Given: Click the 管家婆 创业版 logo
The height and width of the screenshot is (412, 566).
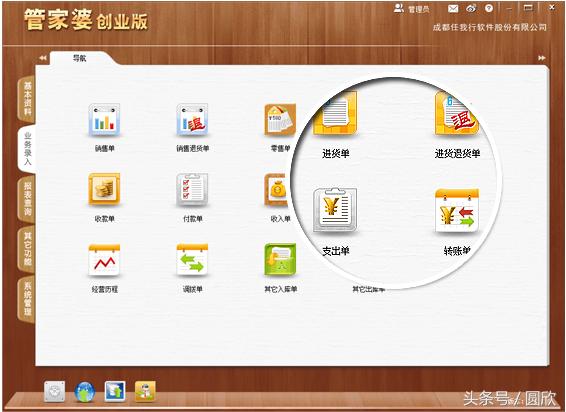Looking at the screenshot, I should pos(86,20).
